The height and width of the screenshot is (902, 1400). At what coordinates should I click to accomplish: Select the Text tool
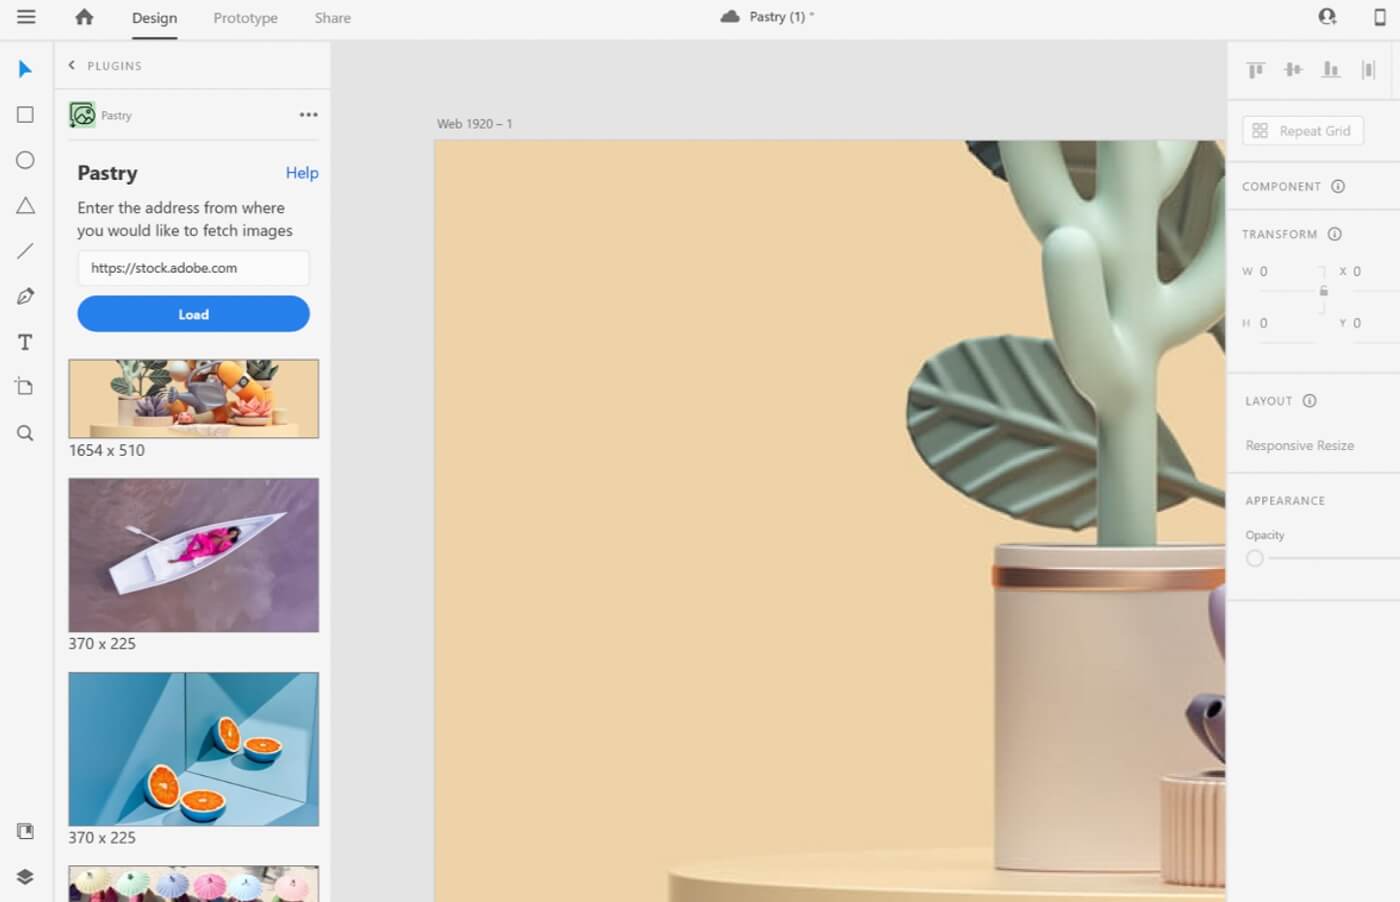pos(25,342)
